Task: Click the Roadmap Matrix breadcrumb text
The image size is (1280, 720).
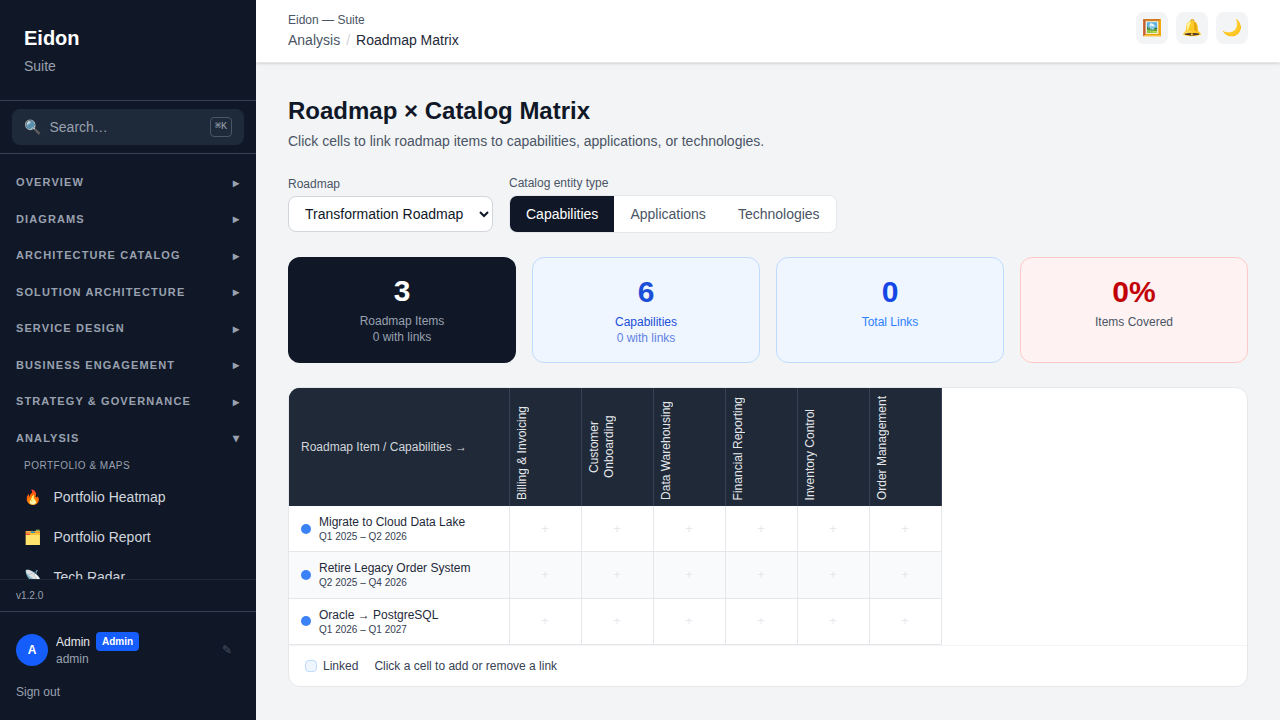Action: [x=407, y=40]
